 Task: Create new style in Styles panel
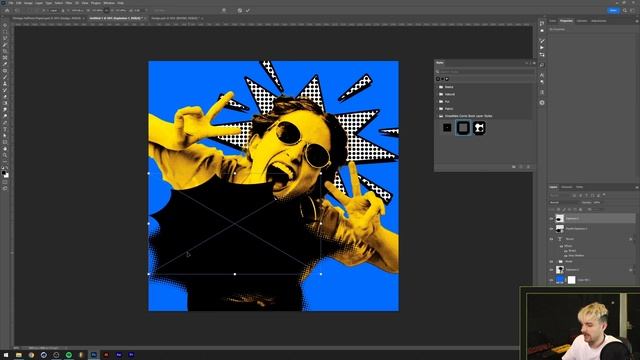point(521,167)
